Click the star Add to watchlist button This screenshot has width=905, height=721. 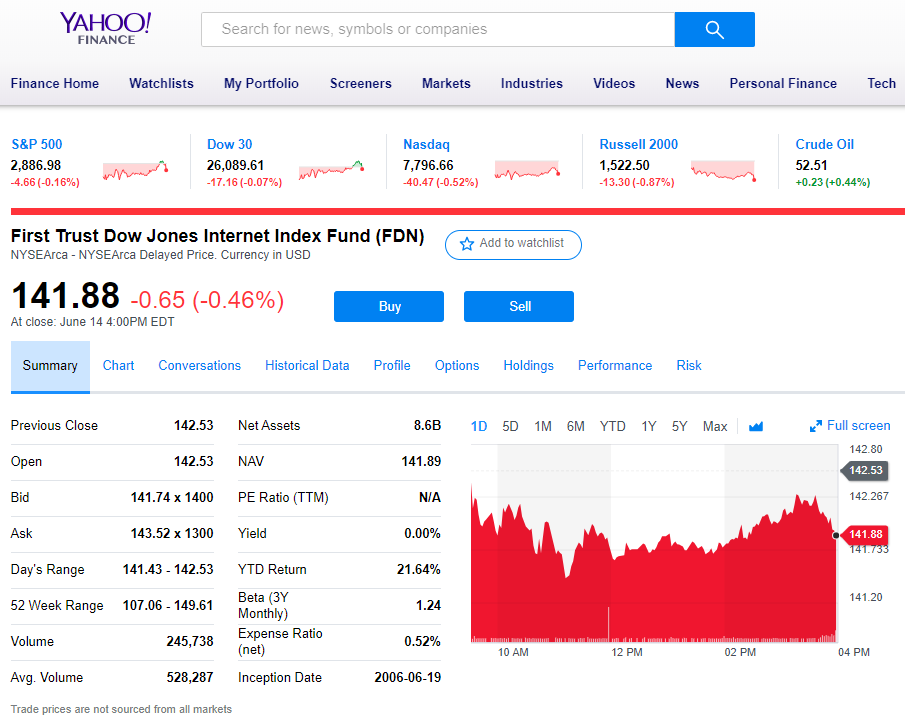(x=513, y=245)
